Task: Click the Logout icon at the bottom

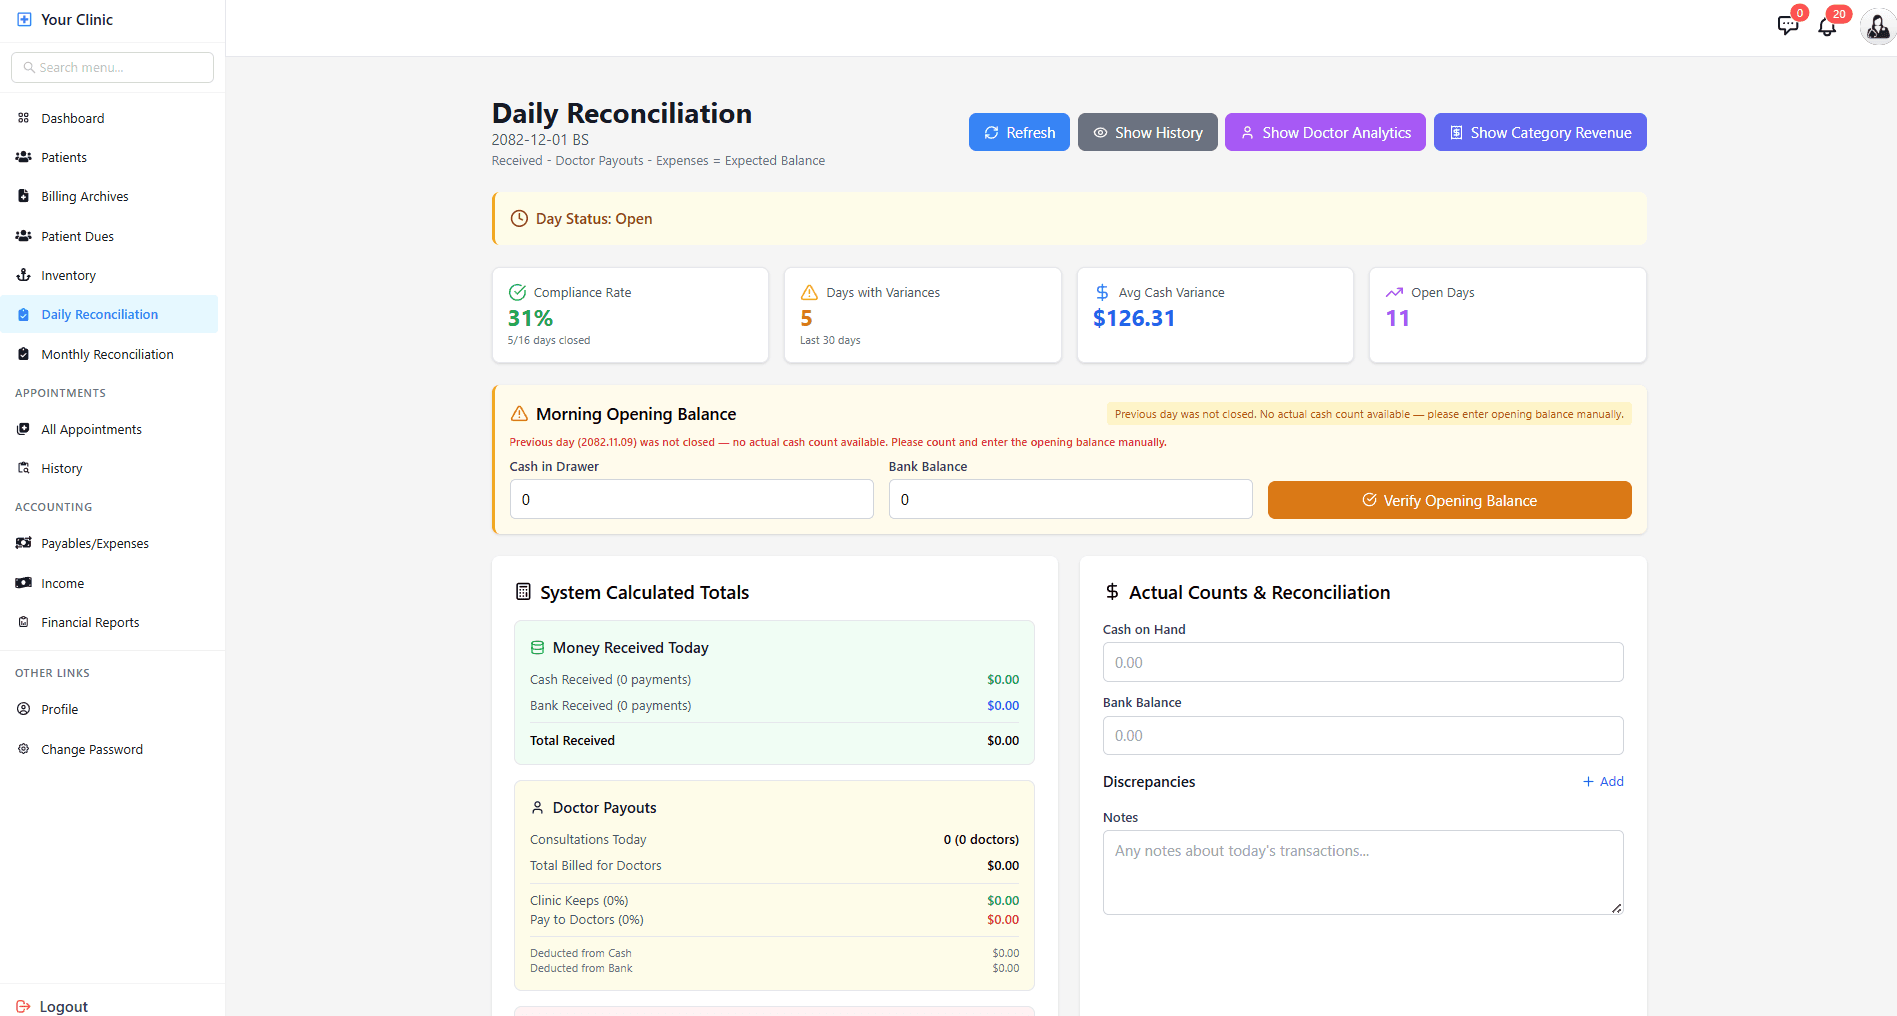Action: click(23, 1006)
